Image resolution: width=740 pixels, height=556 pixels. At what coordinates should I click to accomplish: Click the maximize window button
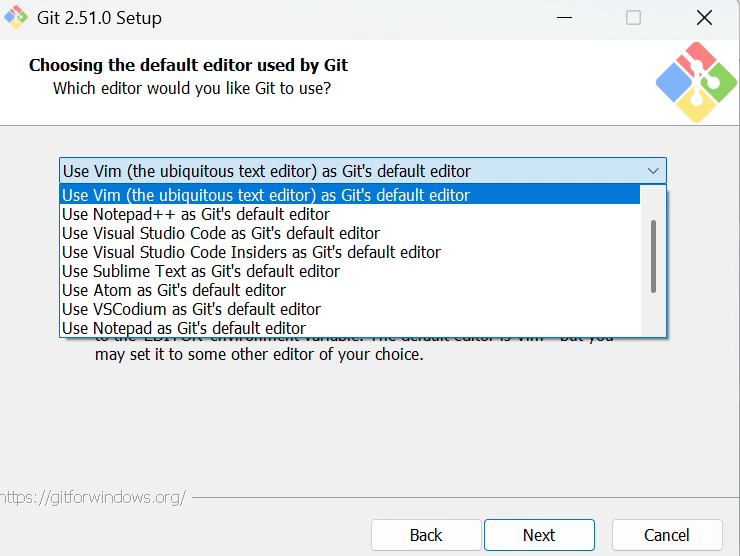click(633, 18)
